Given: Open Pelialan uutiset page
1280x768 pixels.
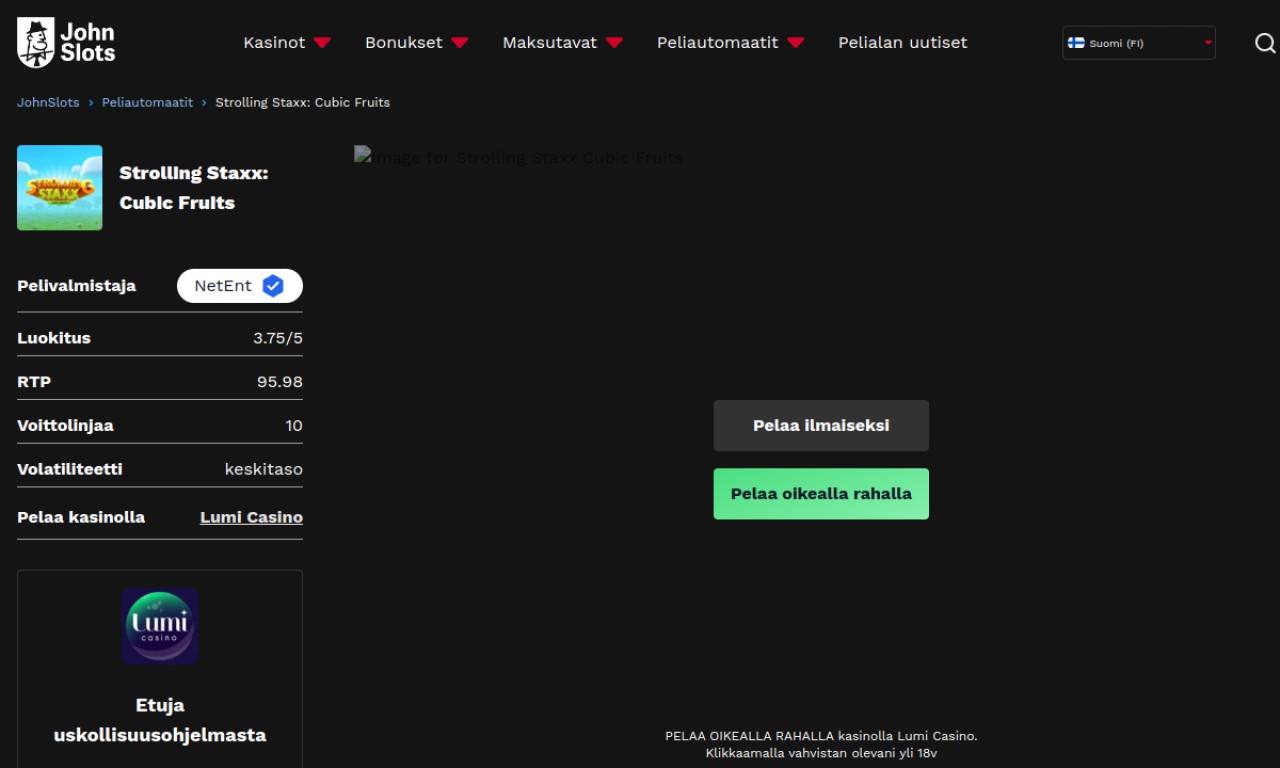Looking at the screenshot, I should pyautogui.click(x=902, y=42).
